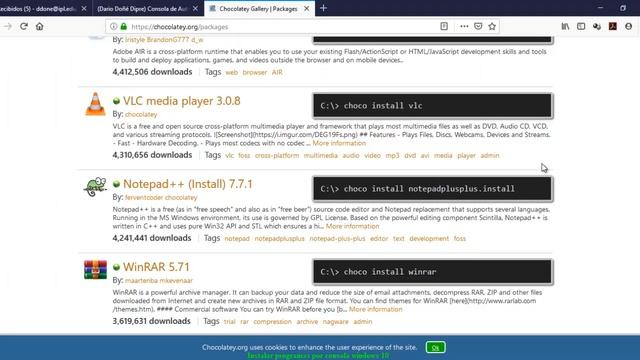Bookmark this page with the star icon

492,27
